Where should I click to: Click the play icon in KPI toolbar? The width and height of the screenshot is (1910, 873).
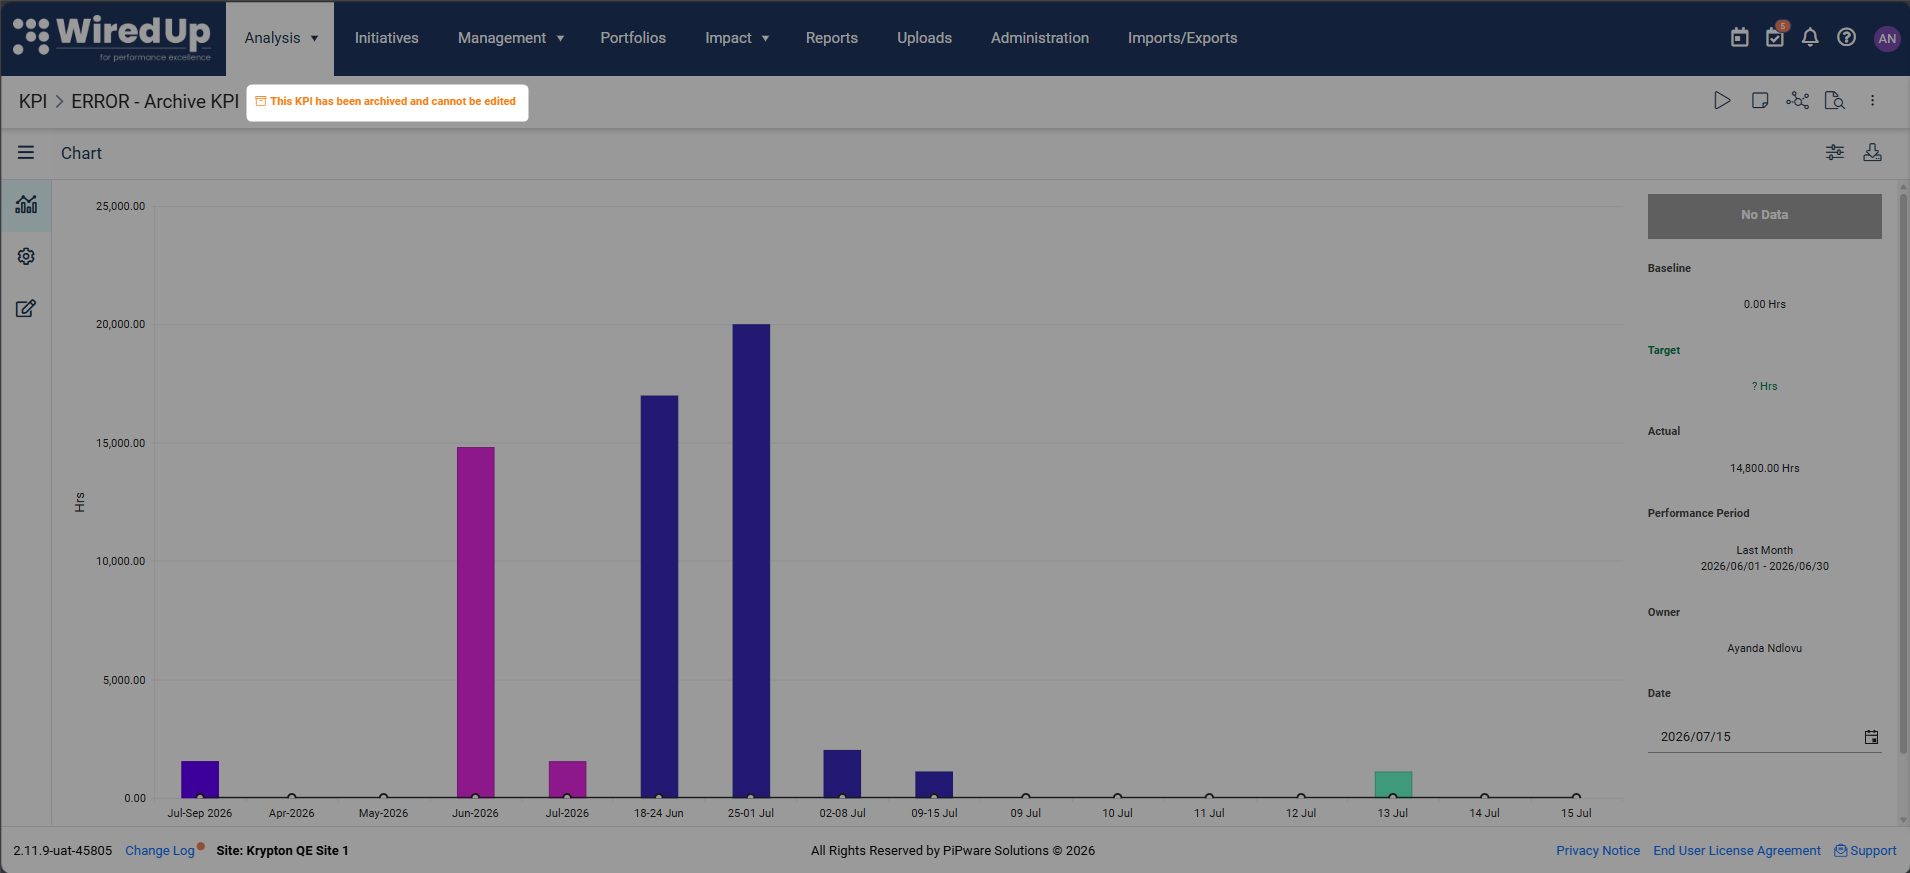1722,100
